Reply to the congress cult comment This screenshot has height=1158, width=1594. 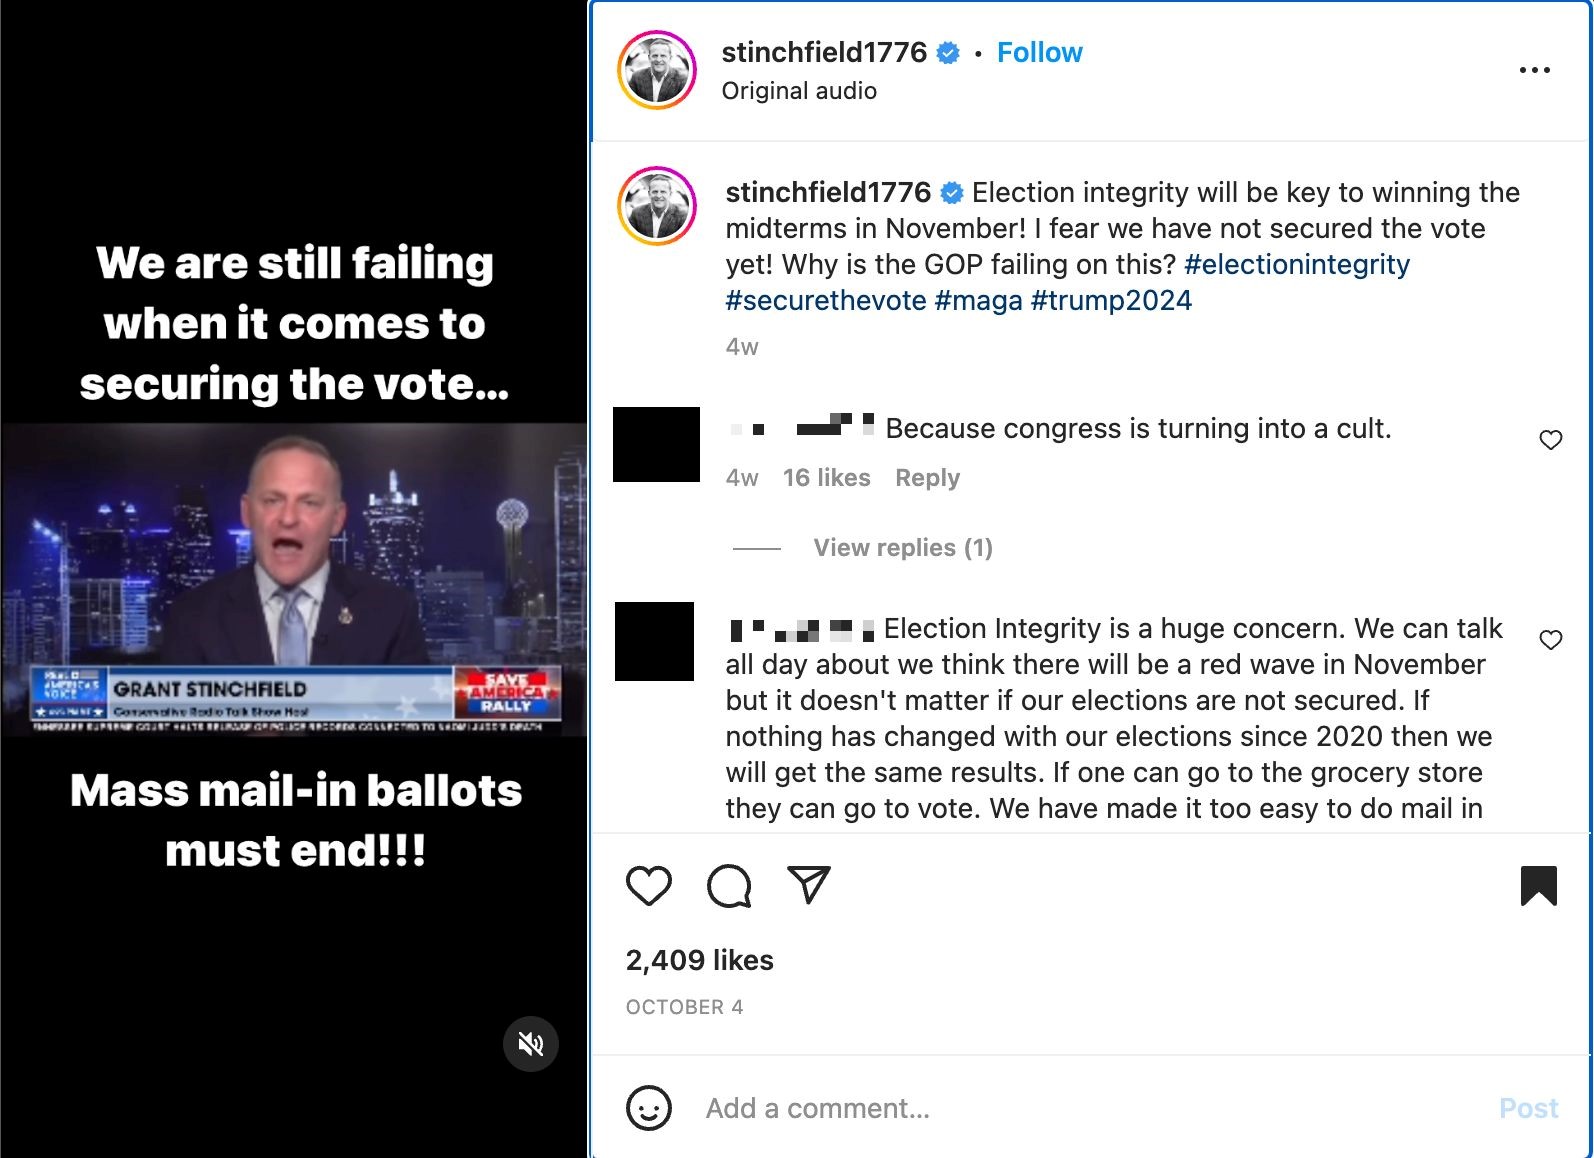[x=927, y=478]
